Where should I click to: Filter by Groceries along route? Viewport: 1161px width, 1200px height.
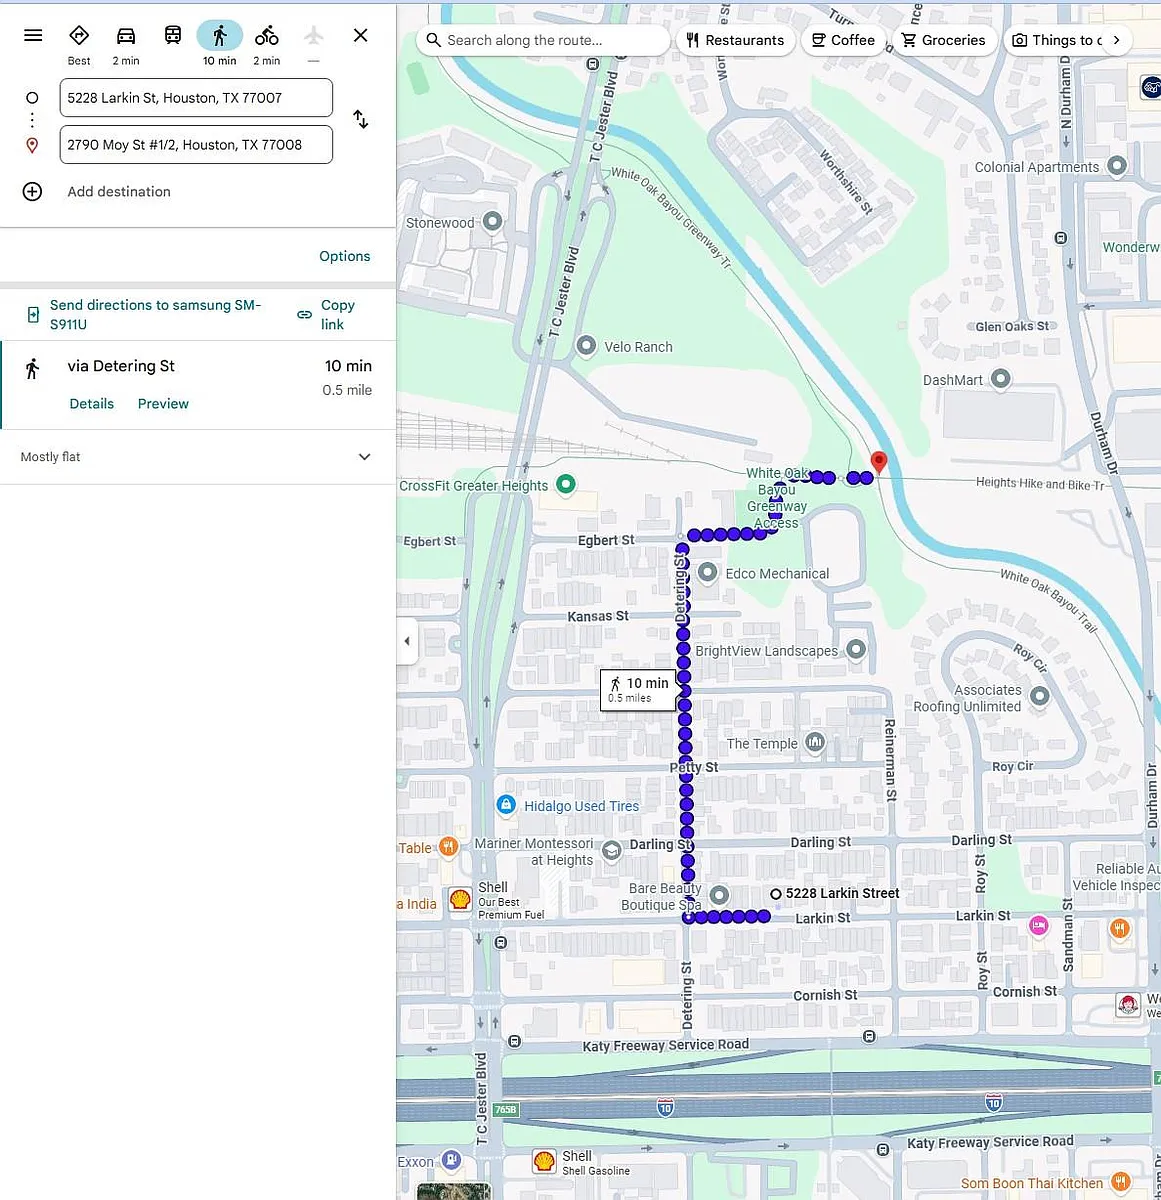click(x=944, y=40)
